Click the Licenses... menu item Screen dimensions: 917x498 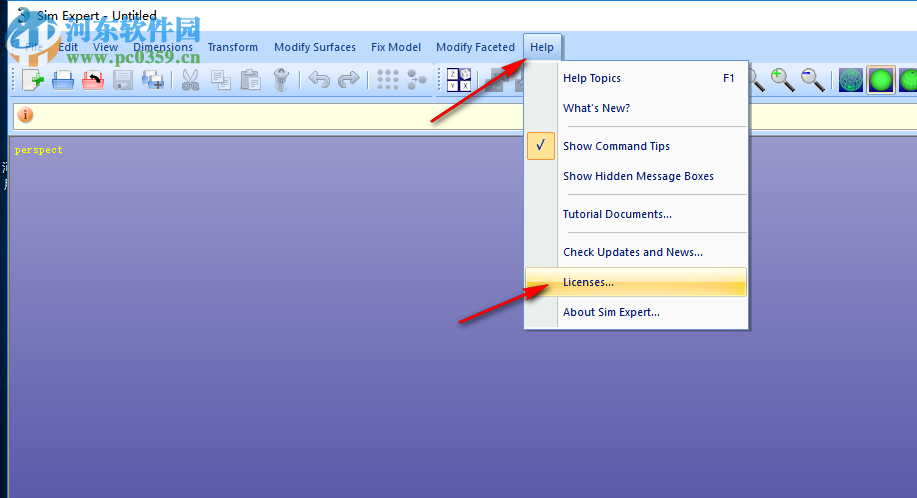click(x=636, y=282)
